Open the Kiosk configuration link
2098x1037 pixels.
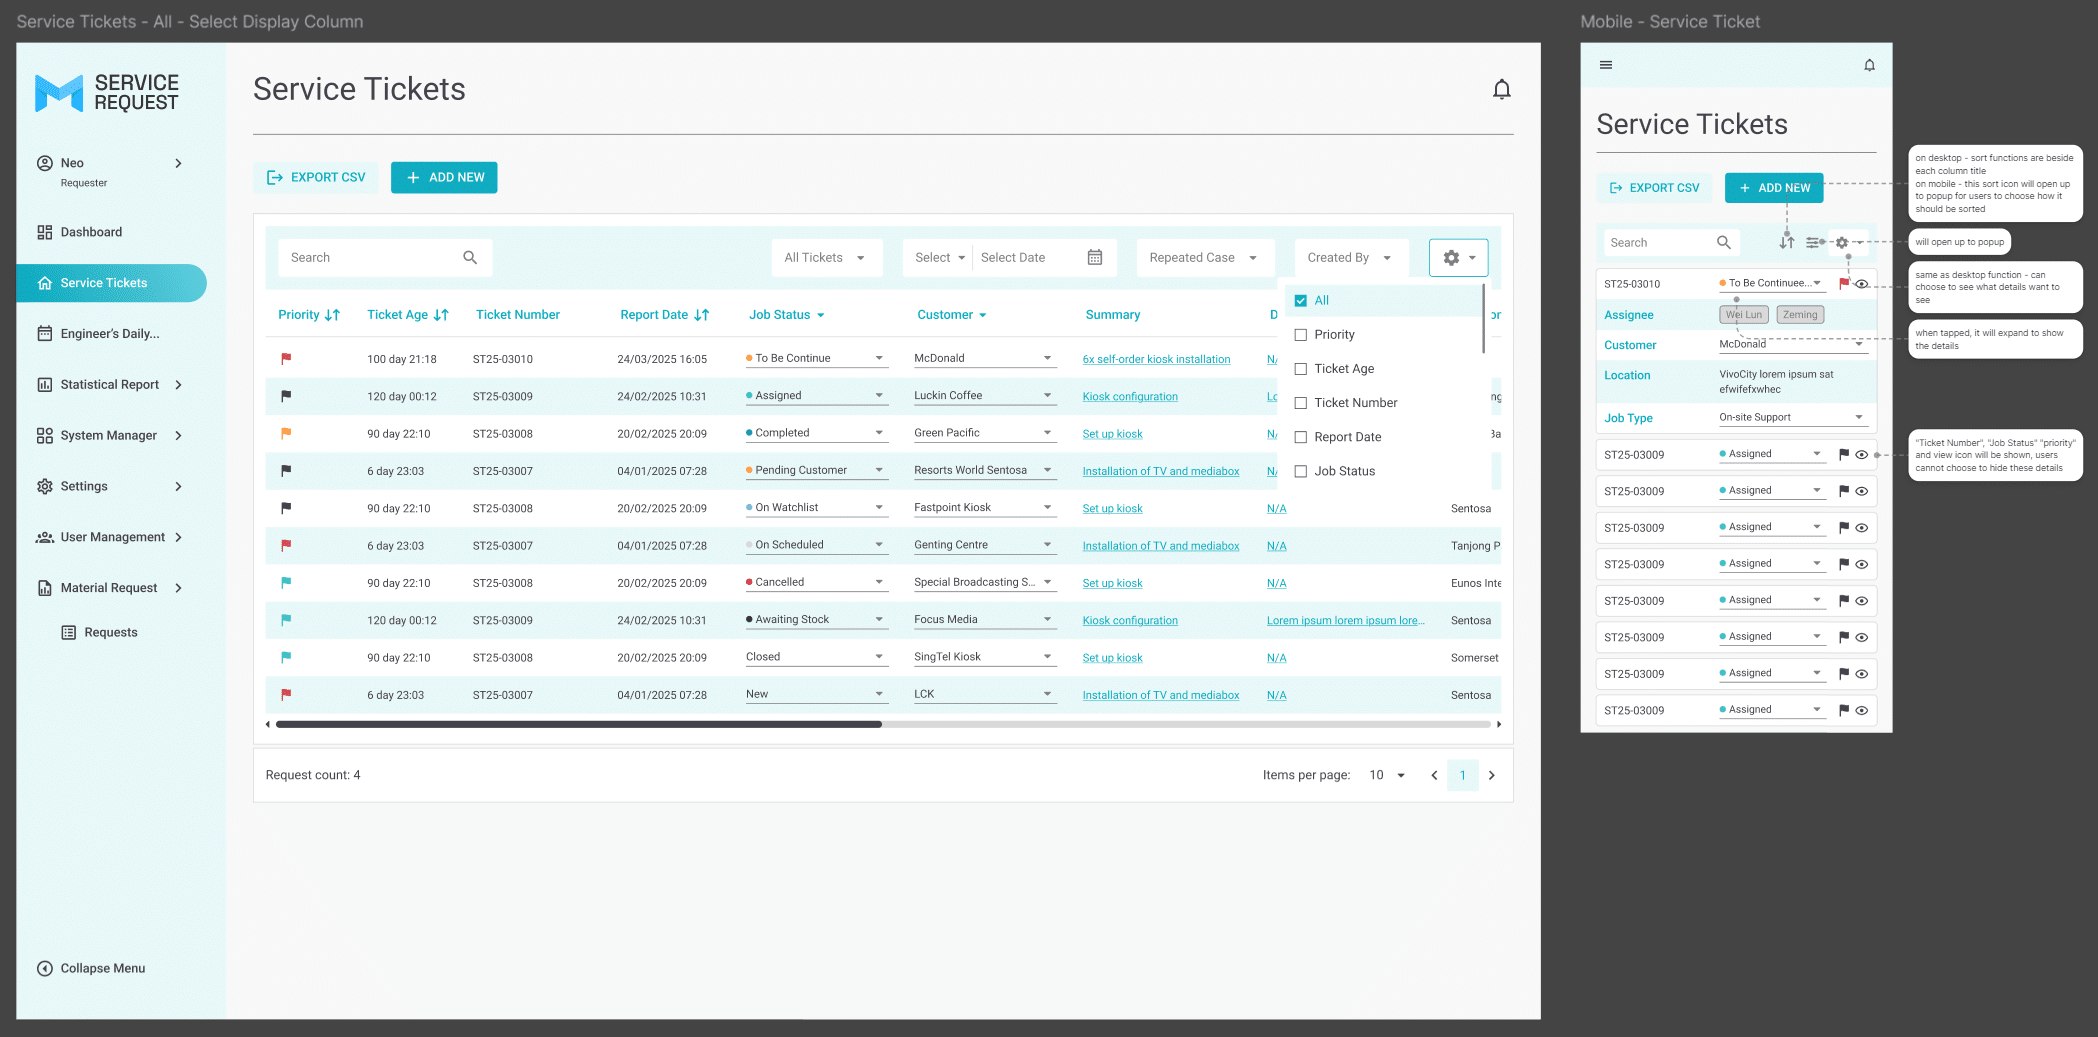point(1129,396)
